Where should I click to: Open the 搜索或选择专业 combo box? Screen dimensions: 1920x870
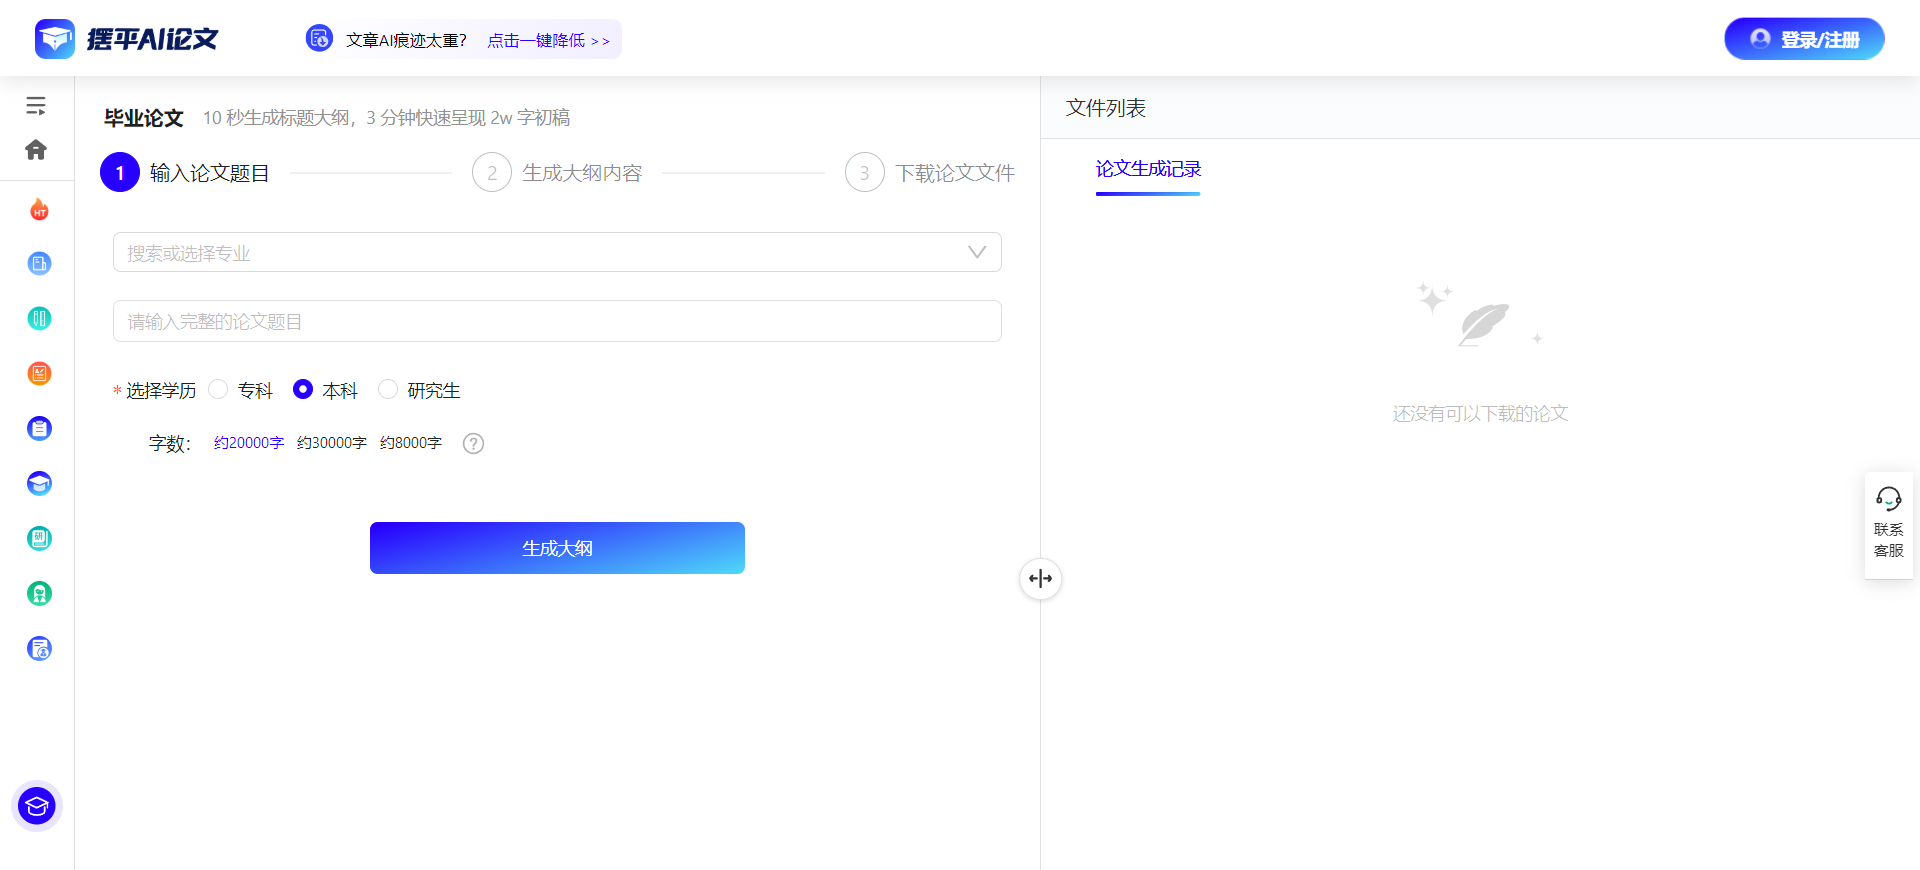click(540, 253)
